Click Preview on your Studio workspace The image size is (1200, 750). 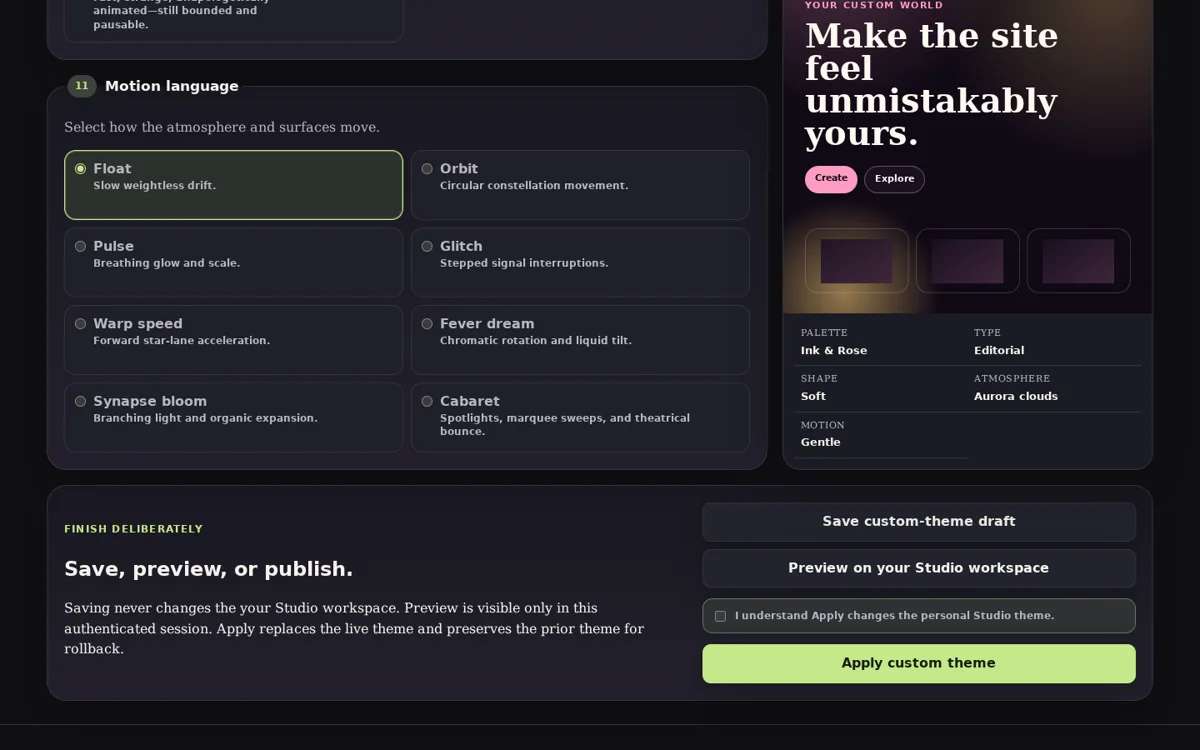tap(919, 568)
